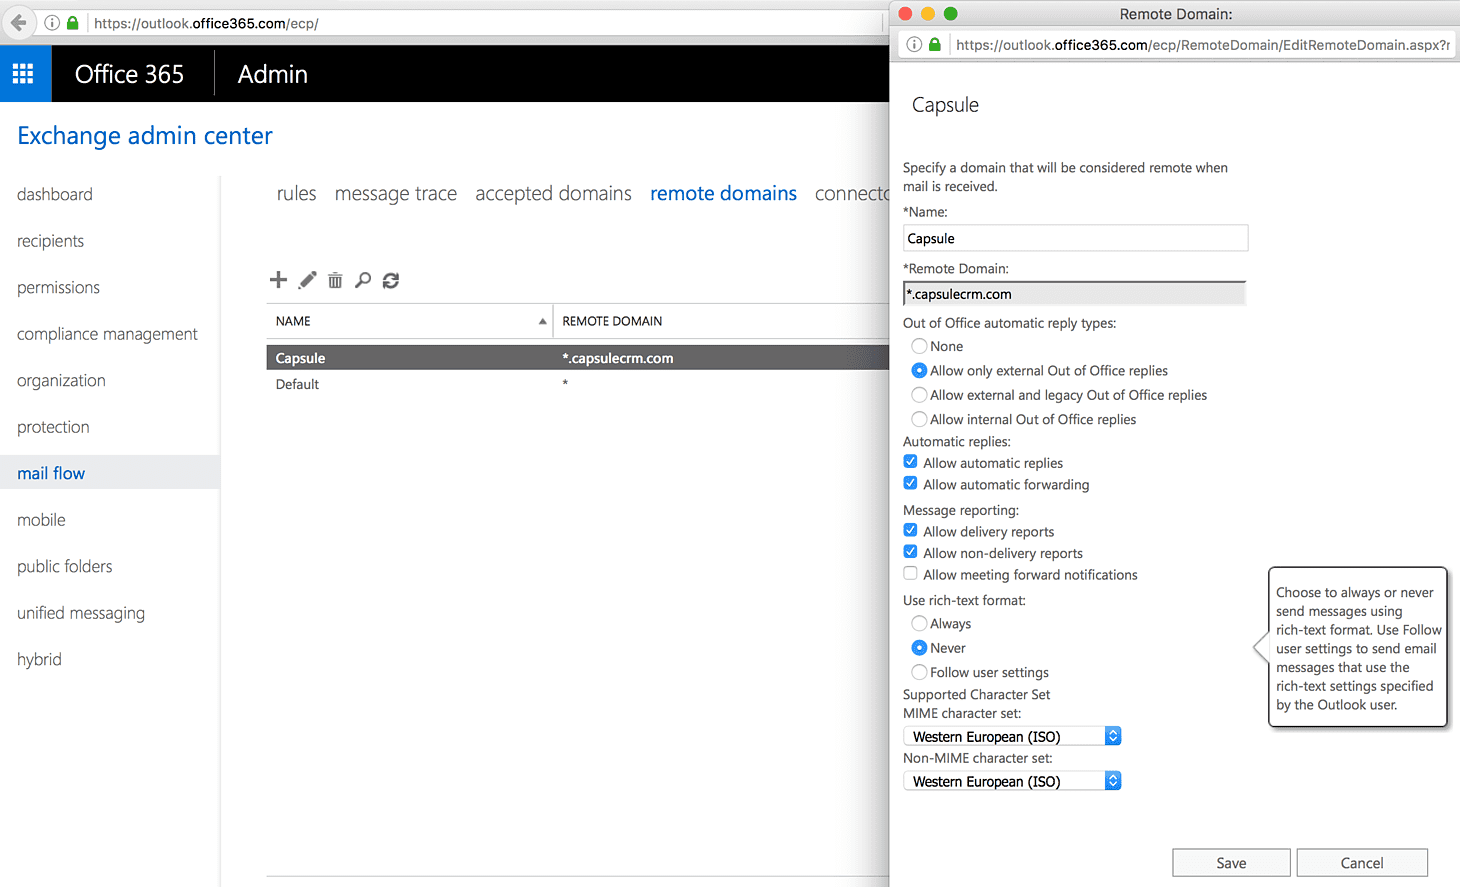Click the Remote Domain popup address bar

1202,45
